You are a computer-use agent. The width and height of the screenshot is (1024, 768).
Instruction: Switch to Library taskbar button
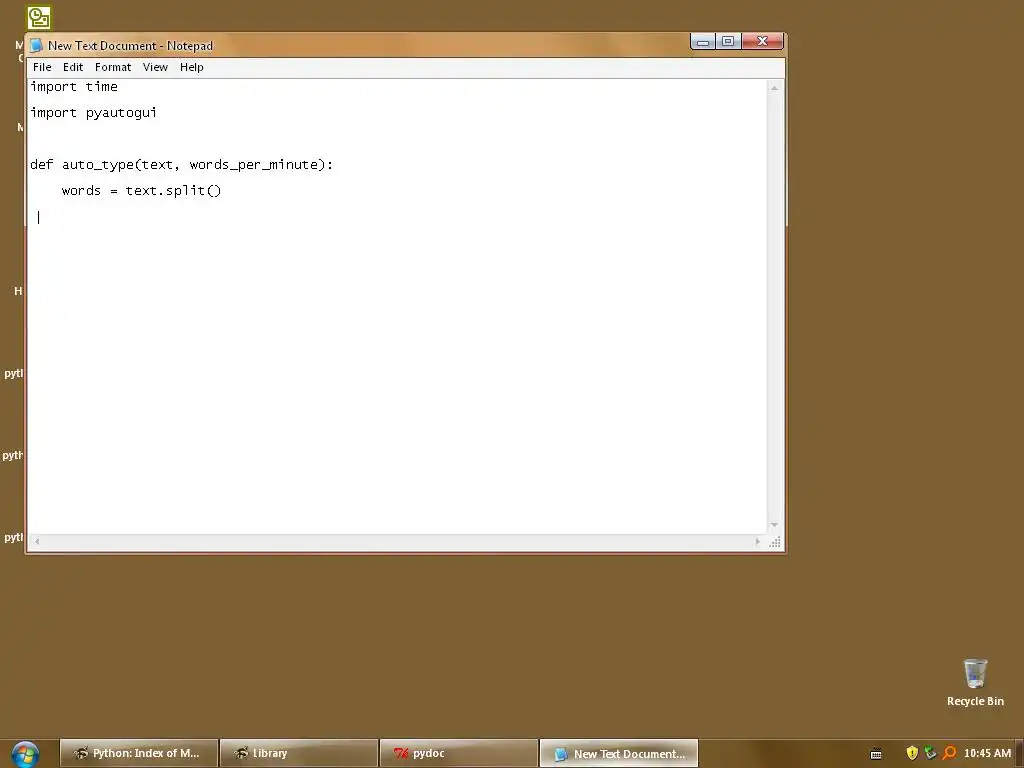tap(299, 754)
